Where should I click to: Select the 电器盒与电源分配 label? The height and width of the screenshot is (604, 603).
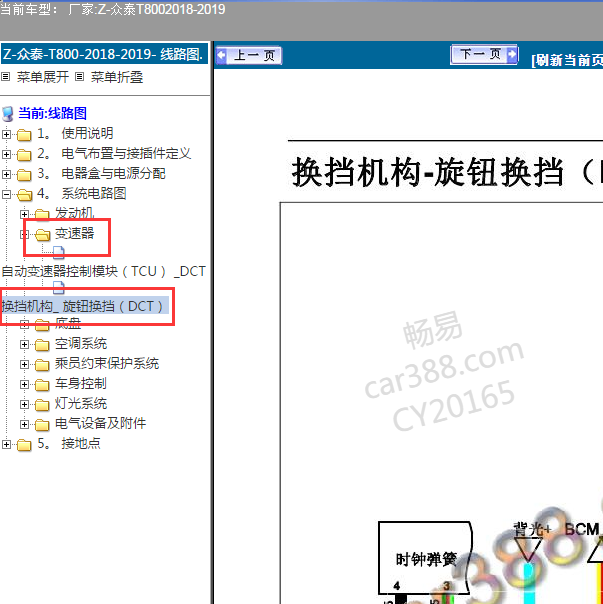(101, 173)
